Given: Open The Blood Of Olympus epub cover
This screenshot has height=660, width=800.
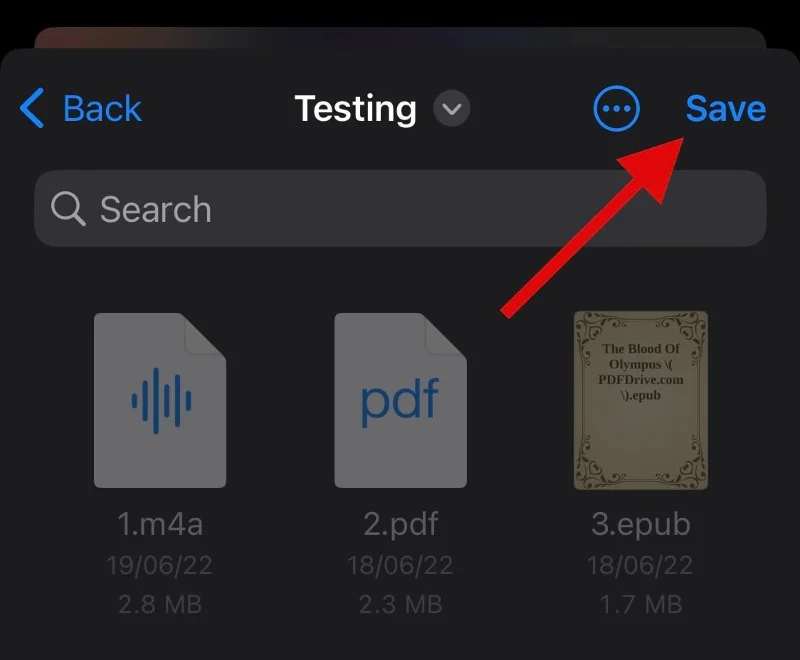Looking at the screenshot, I should 641,400.
